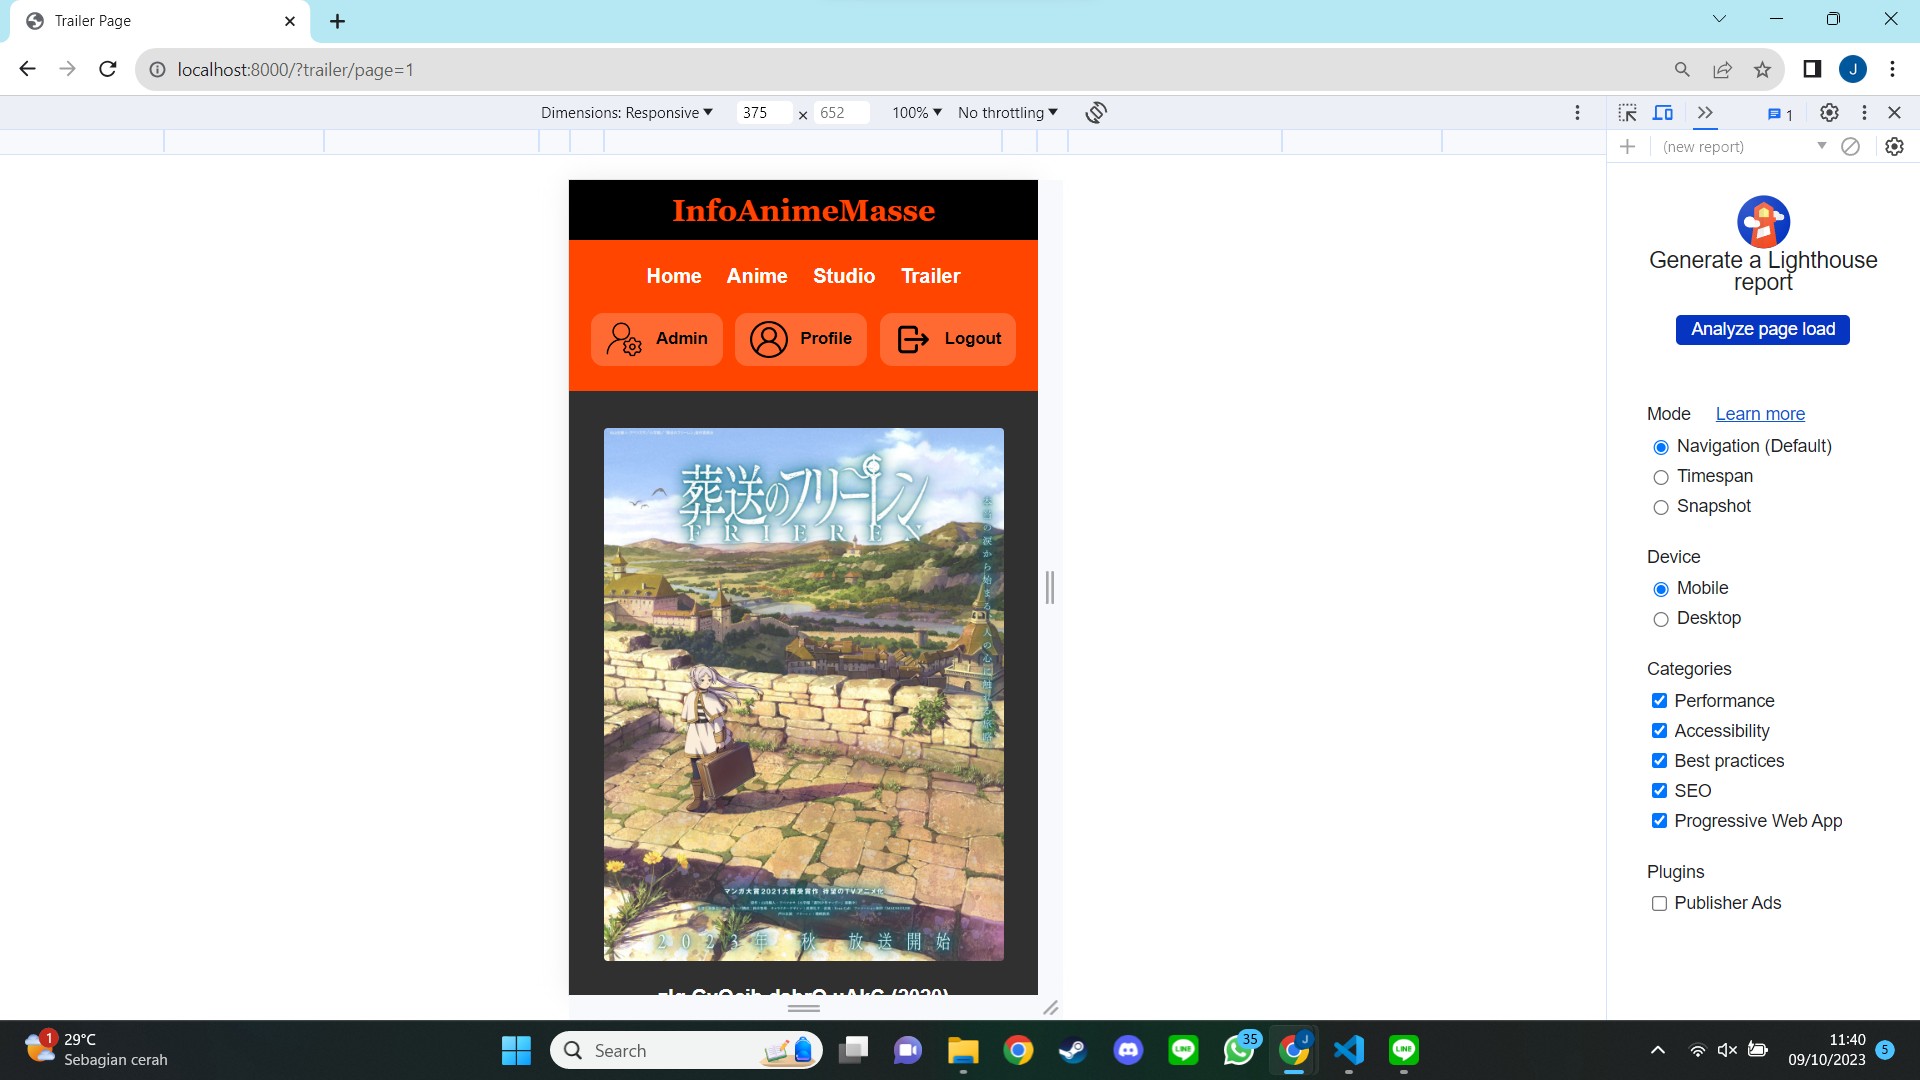Open the Studio navigation menu item

point(843,276)
